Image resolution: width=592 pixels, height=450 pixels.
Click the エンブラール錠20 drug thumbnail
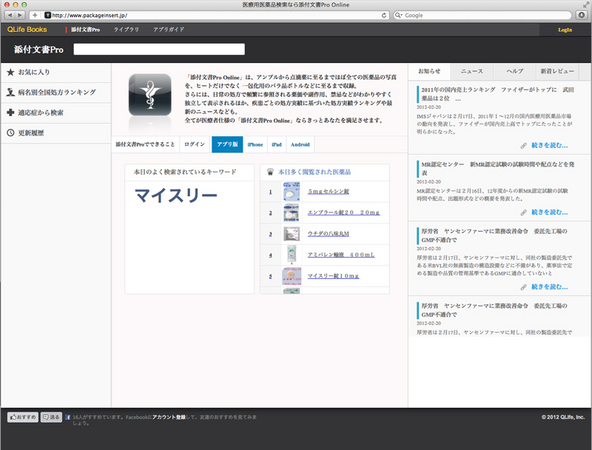(291, 213)
